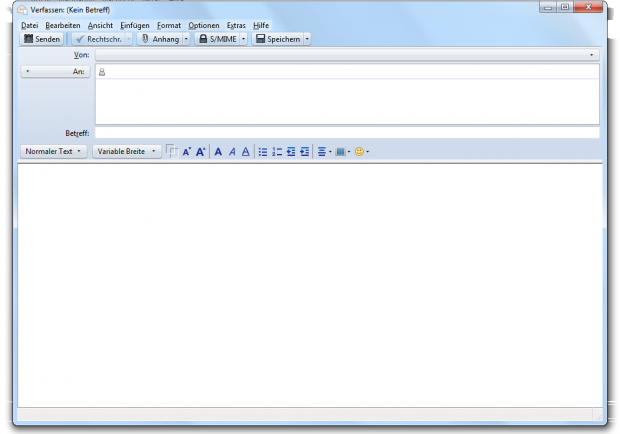
Task: Open the Hilfe menu
Action: pos(261,25)
